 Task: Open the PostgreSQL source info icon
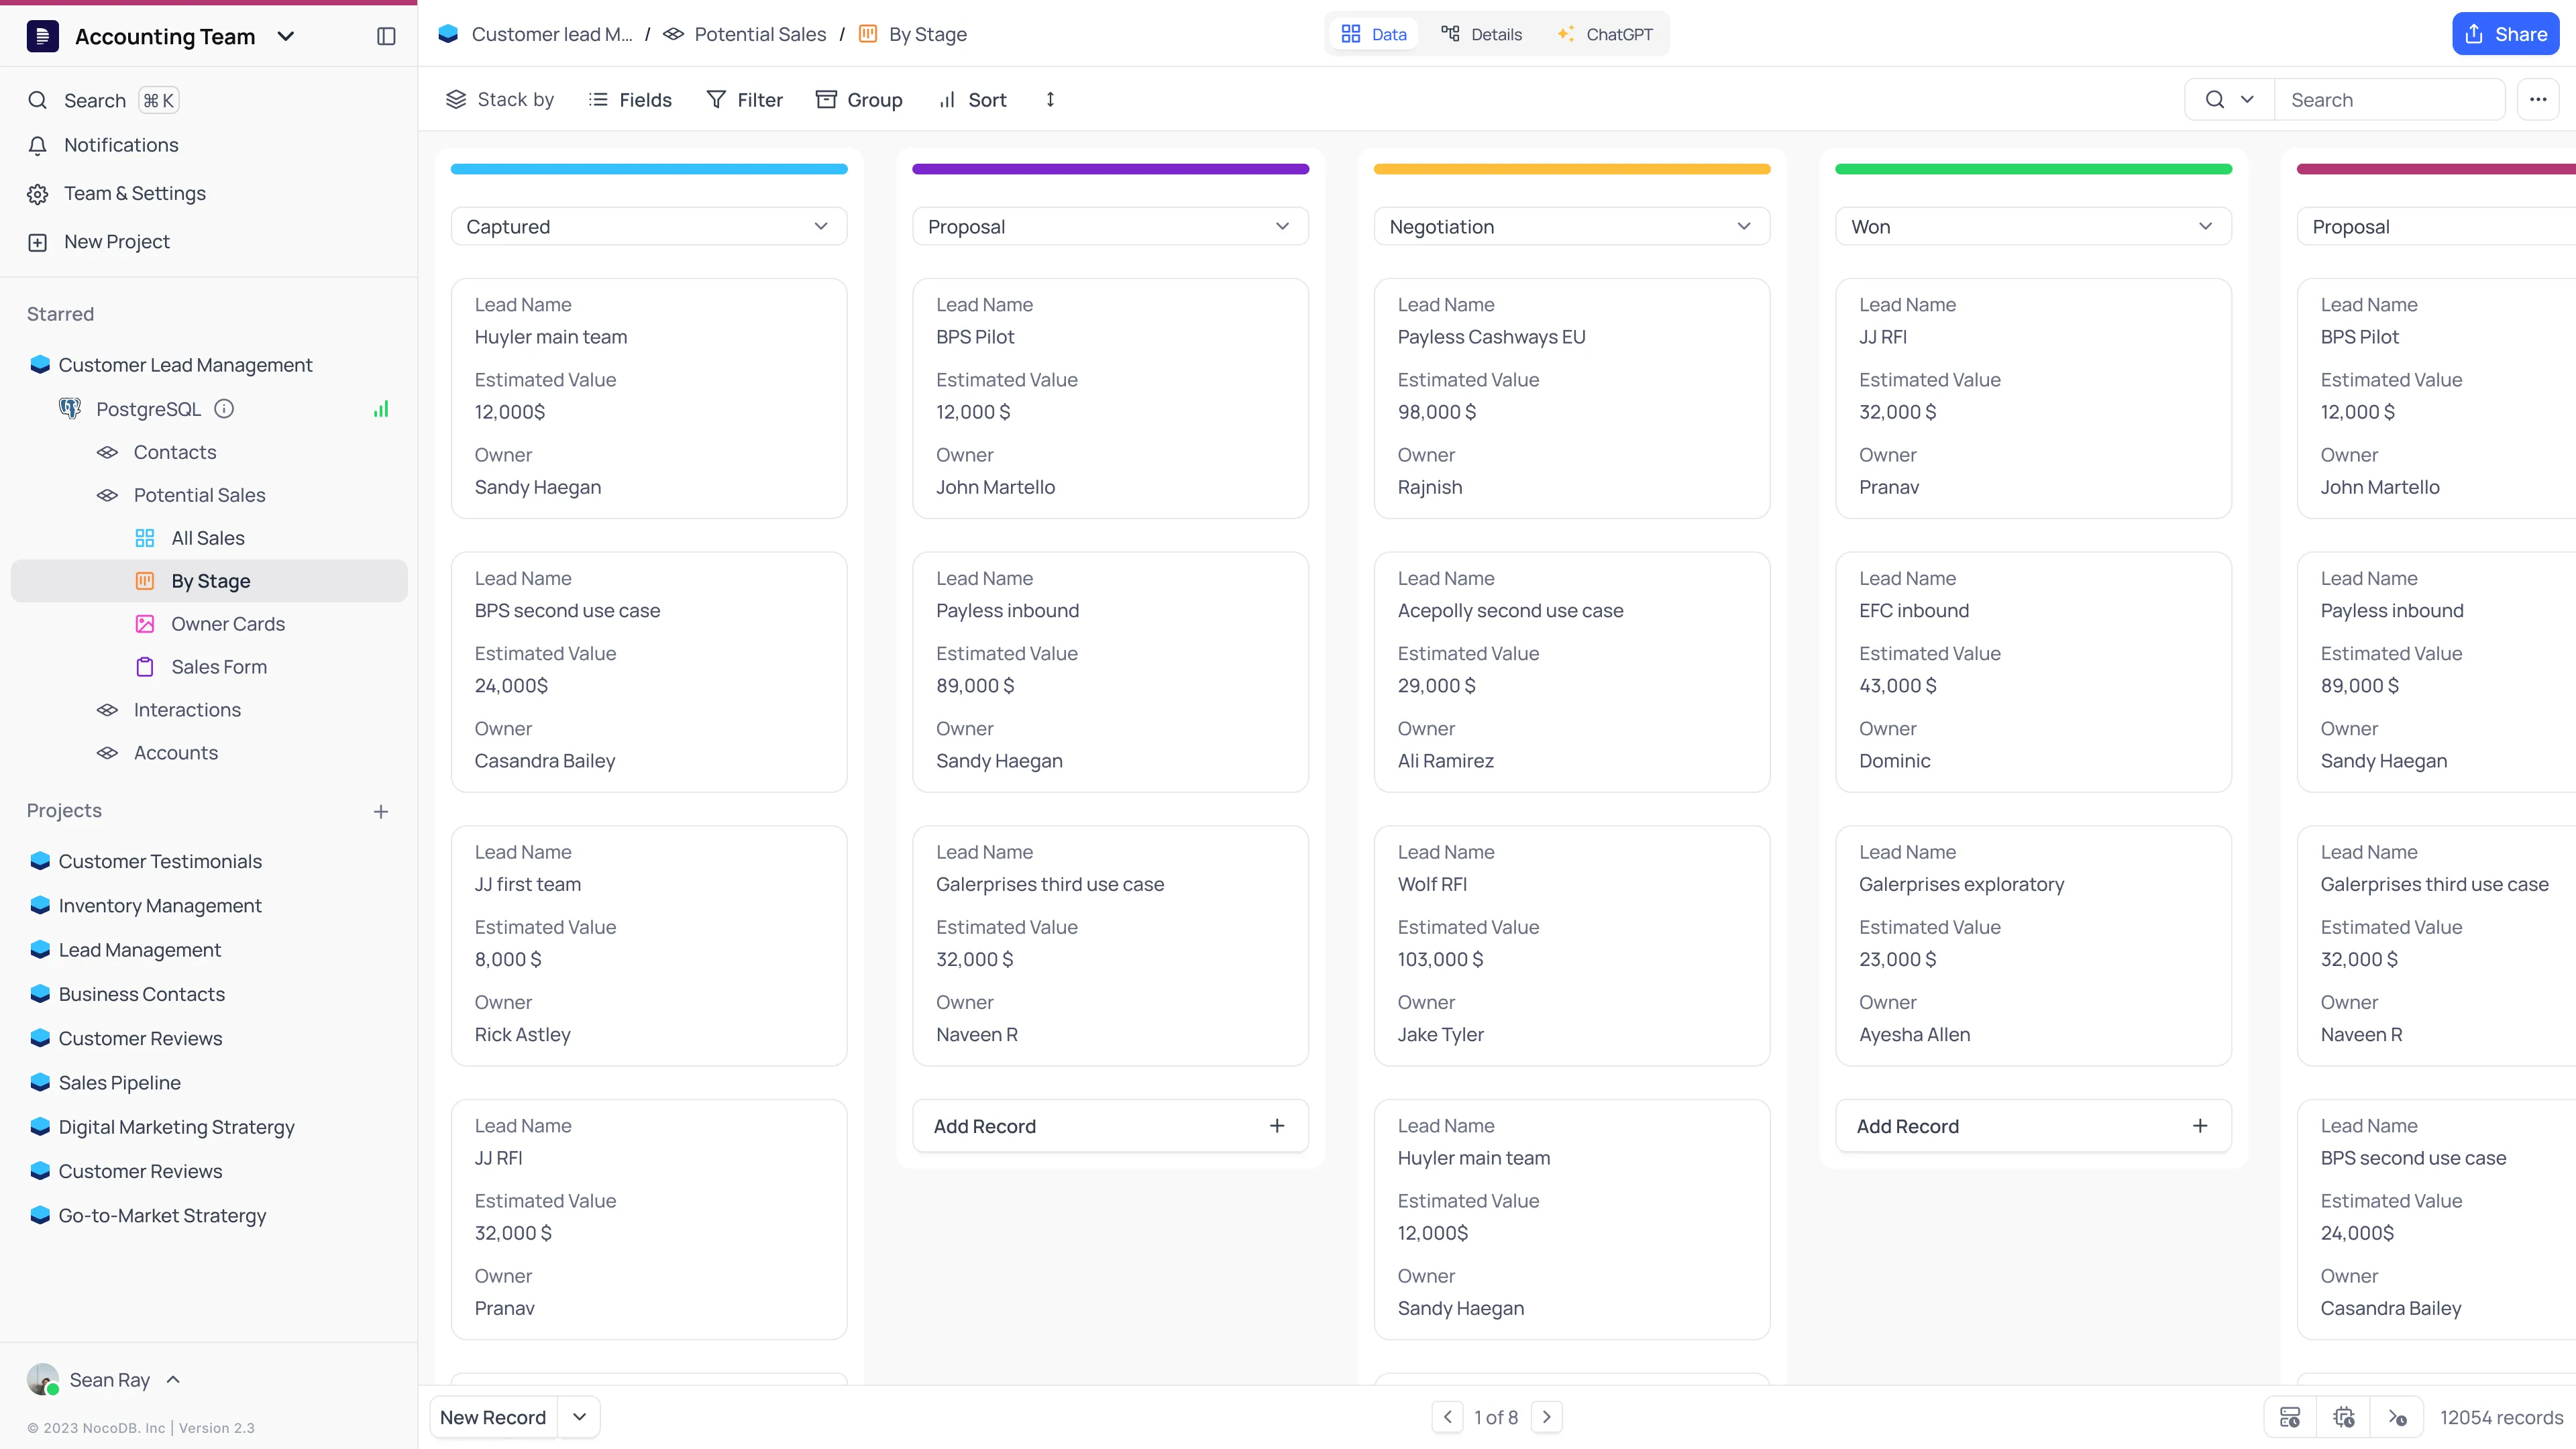[224, 408]
